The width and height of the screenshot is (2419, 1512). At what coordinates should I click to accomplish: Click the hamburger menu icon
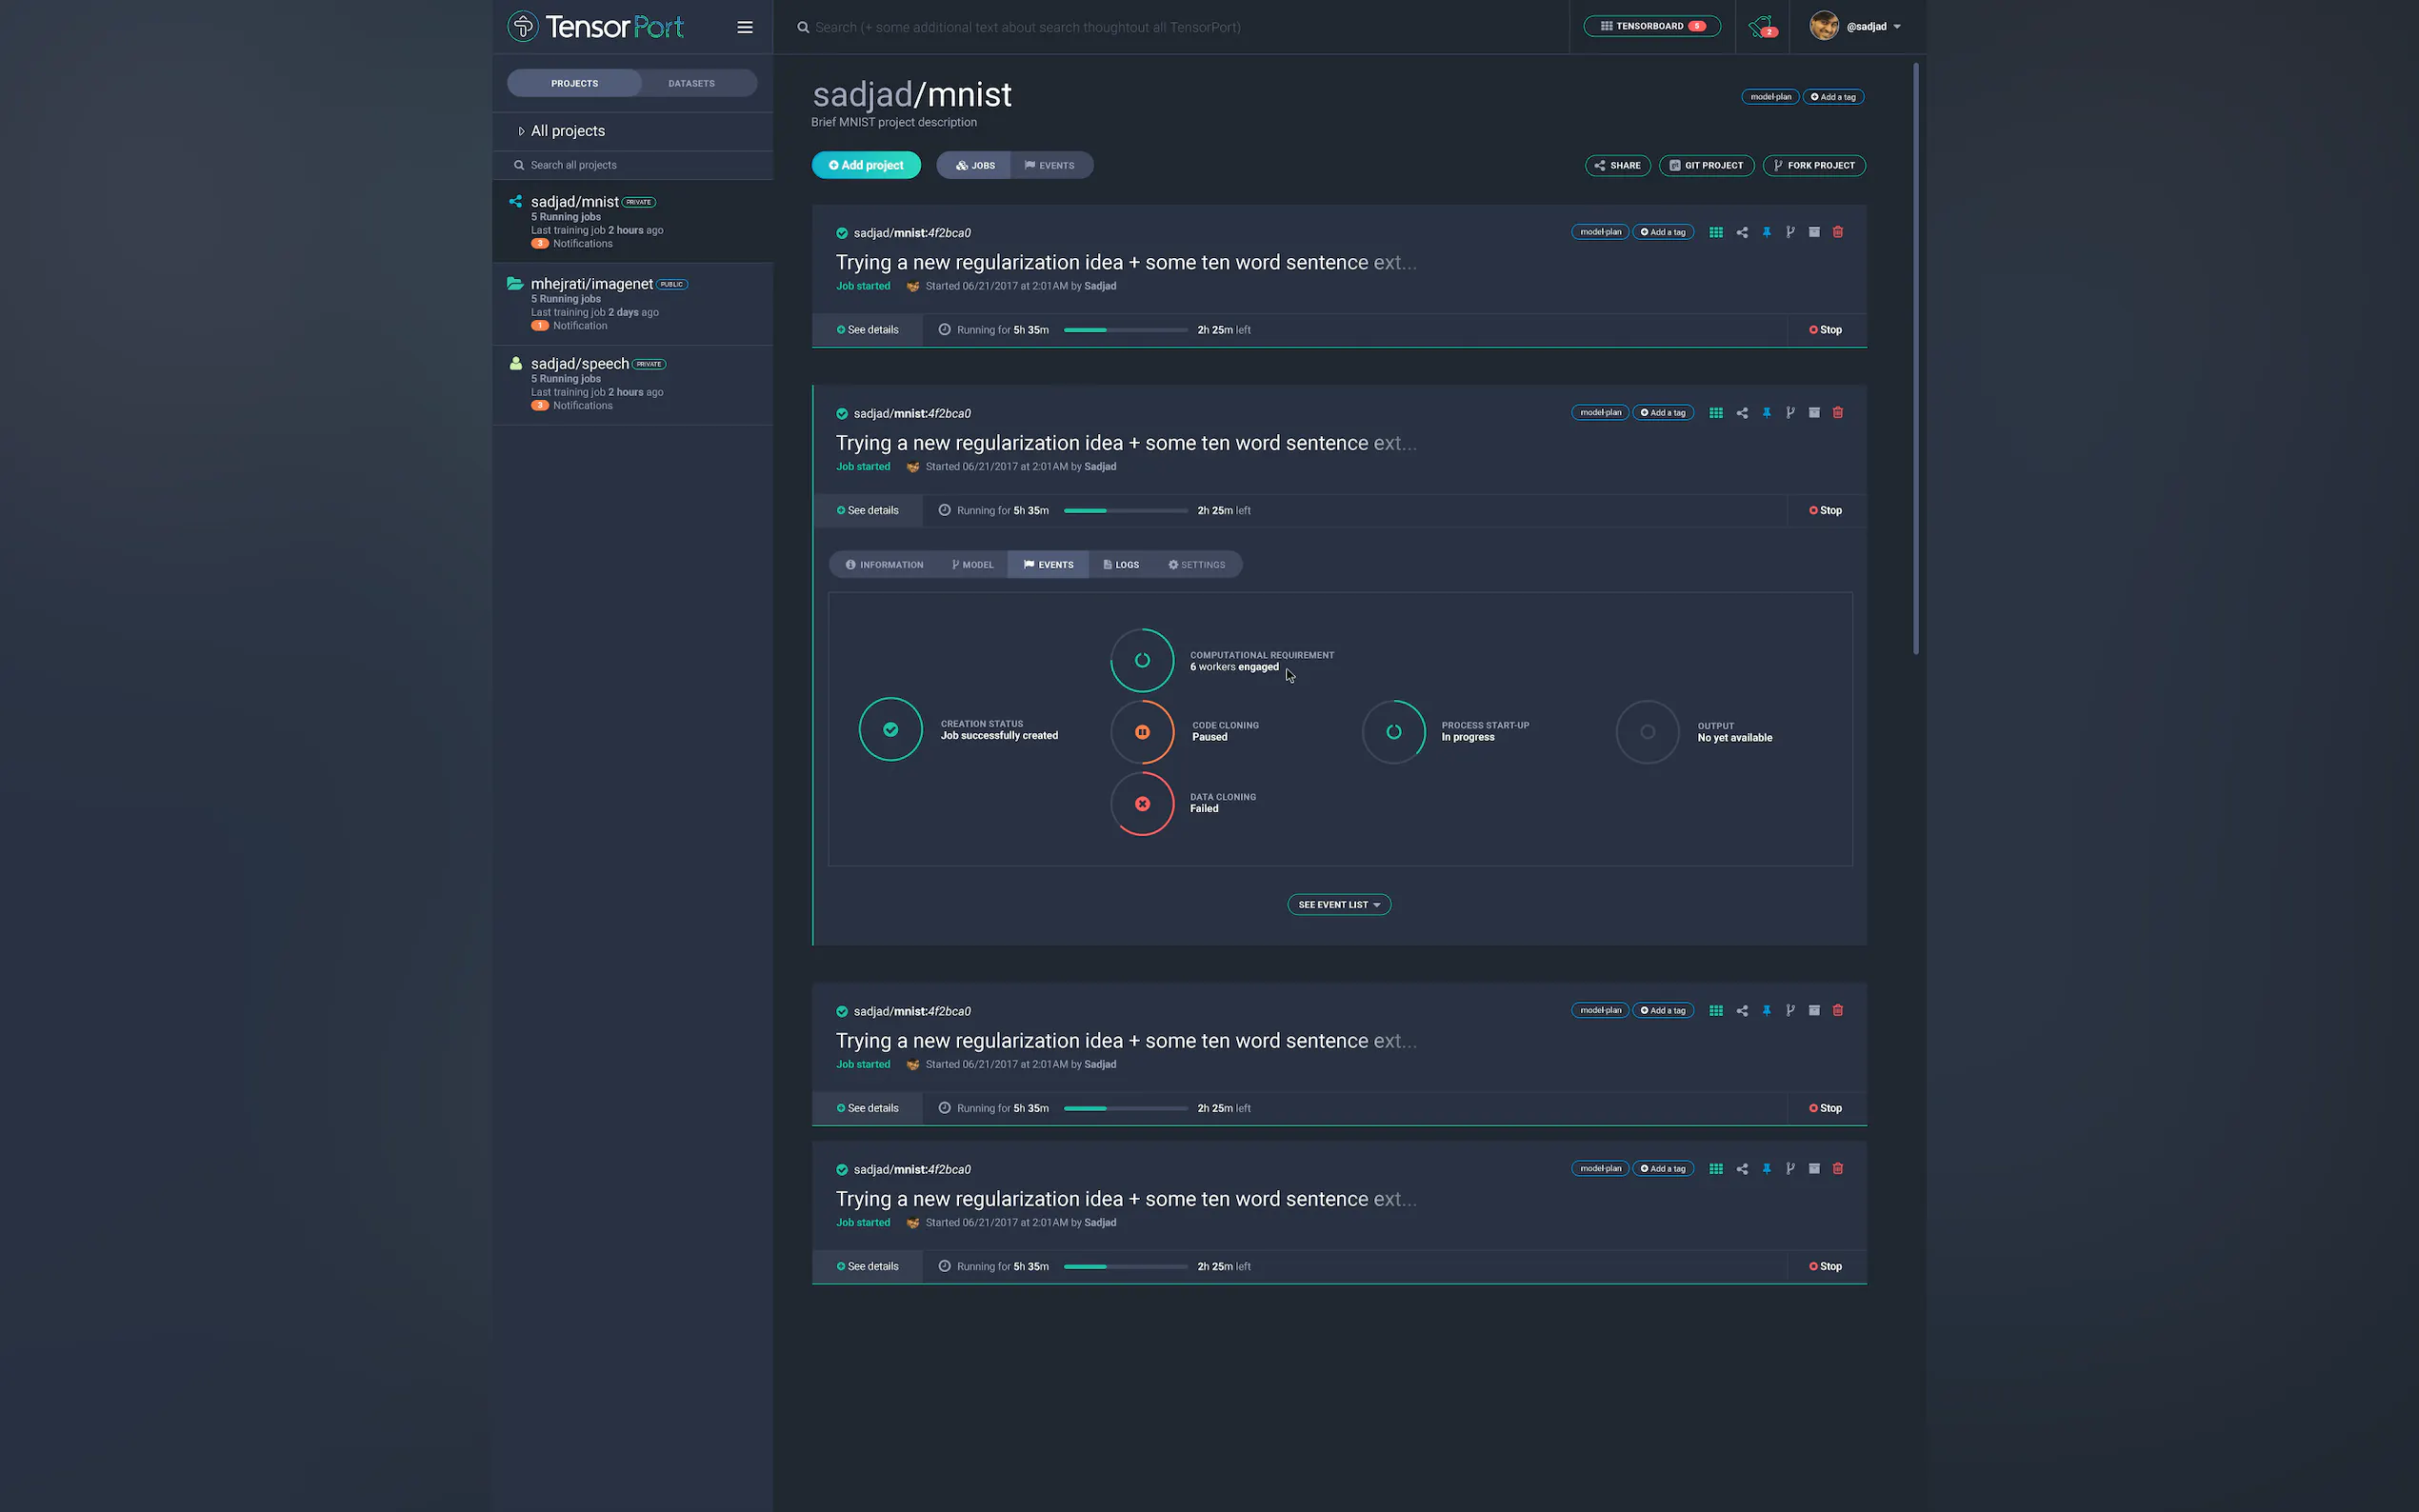[x=745, y=27]
